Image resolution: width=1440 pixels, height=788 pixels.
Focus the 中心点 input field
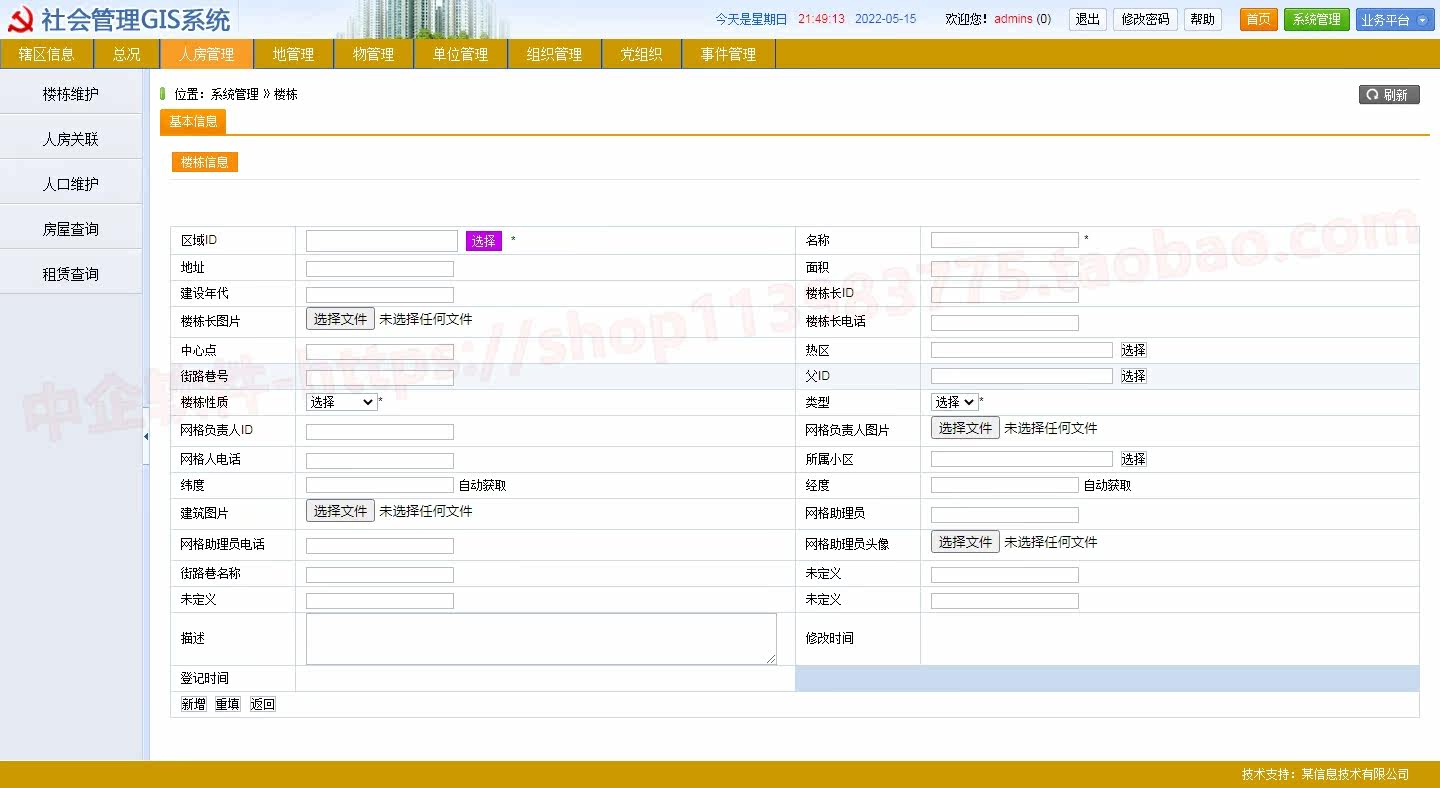click(x=380, y=351)
